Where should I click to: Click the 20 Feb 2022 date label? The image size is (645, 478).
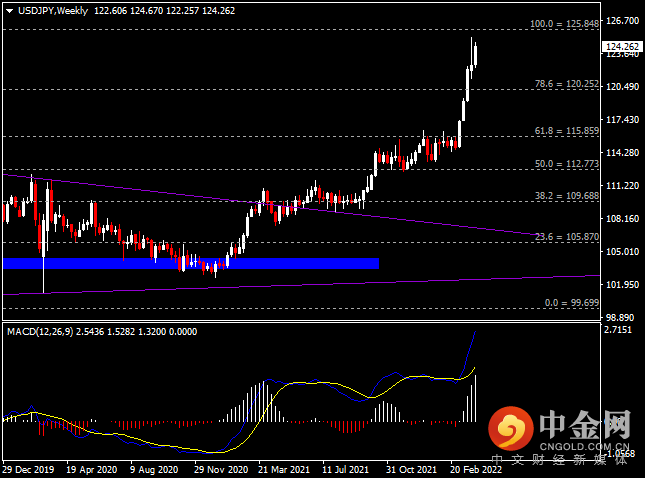point(476,469)
